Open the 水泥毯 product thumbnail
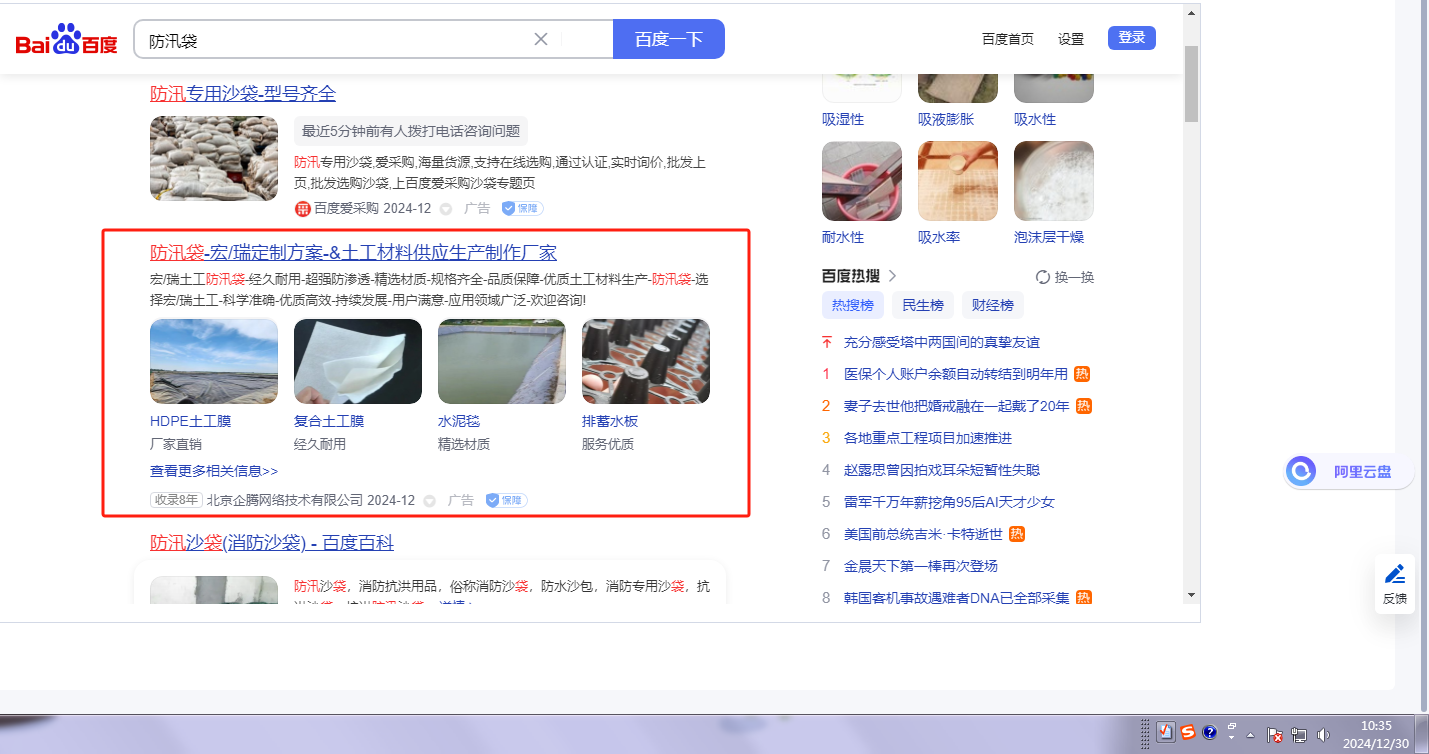The image size is (1429, 754). 502,361
